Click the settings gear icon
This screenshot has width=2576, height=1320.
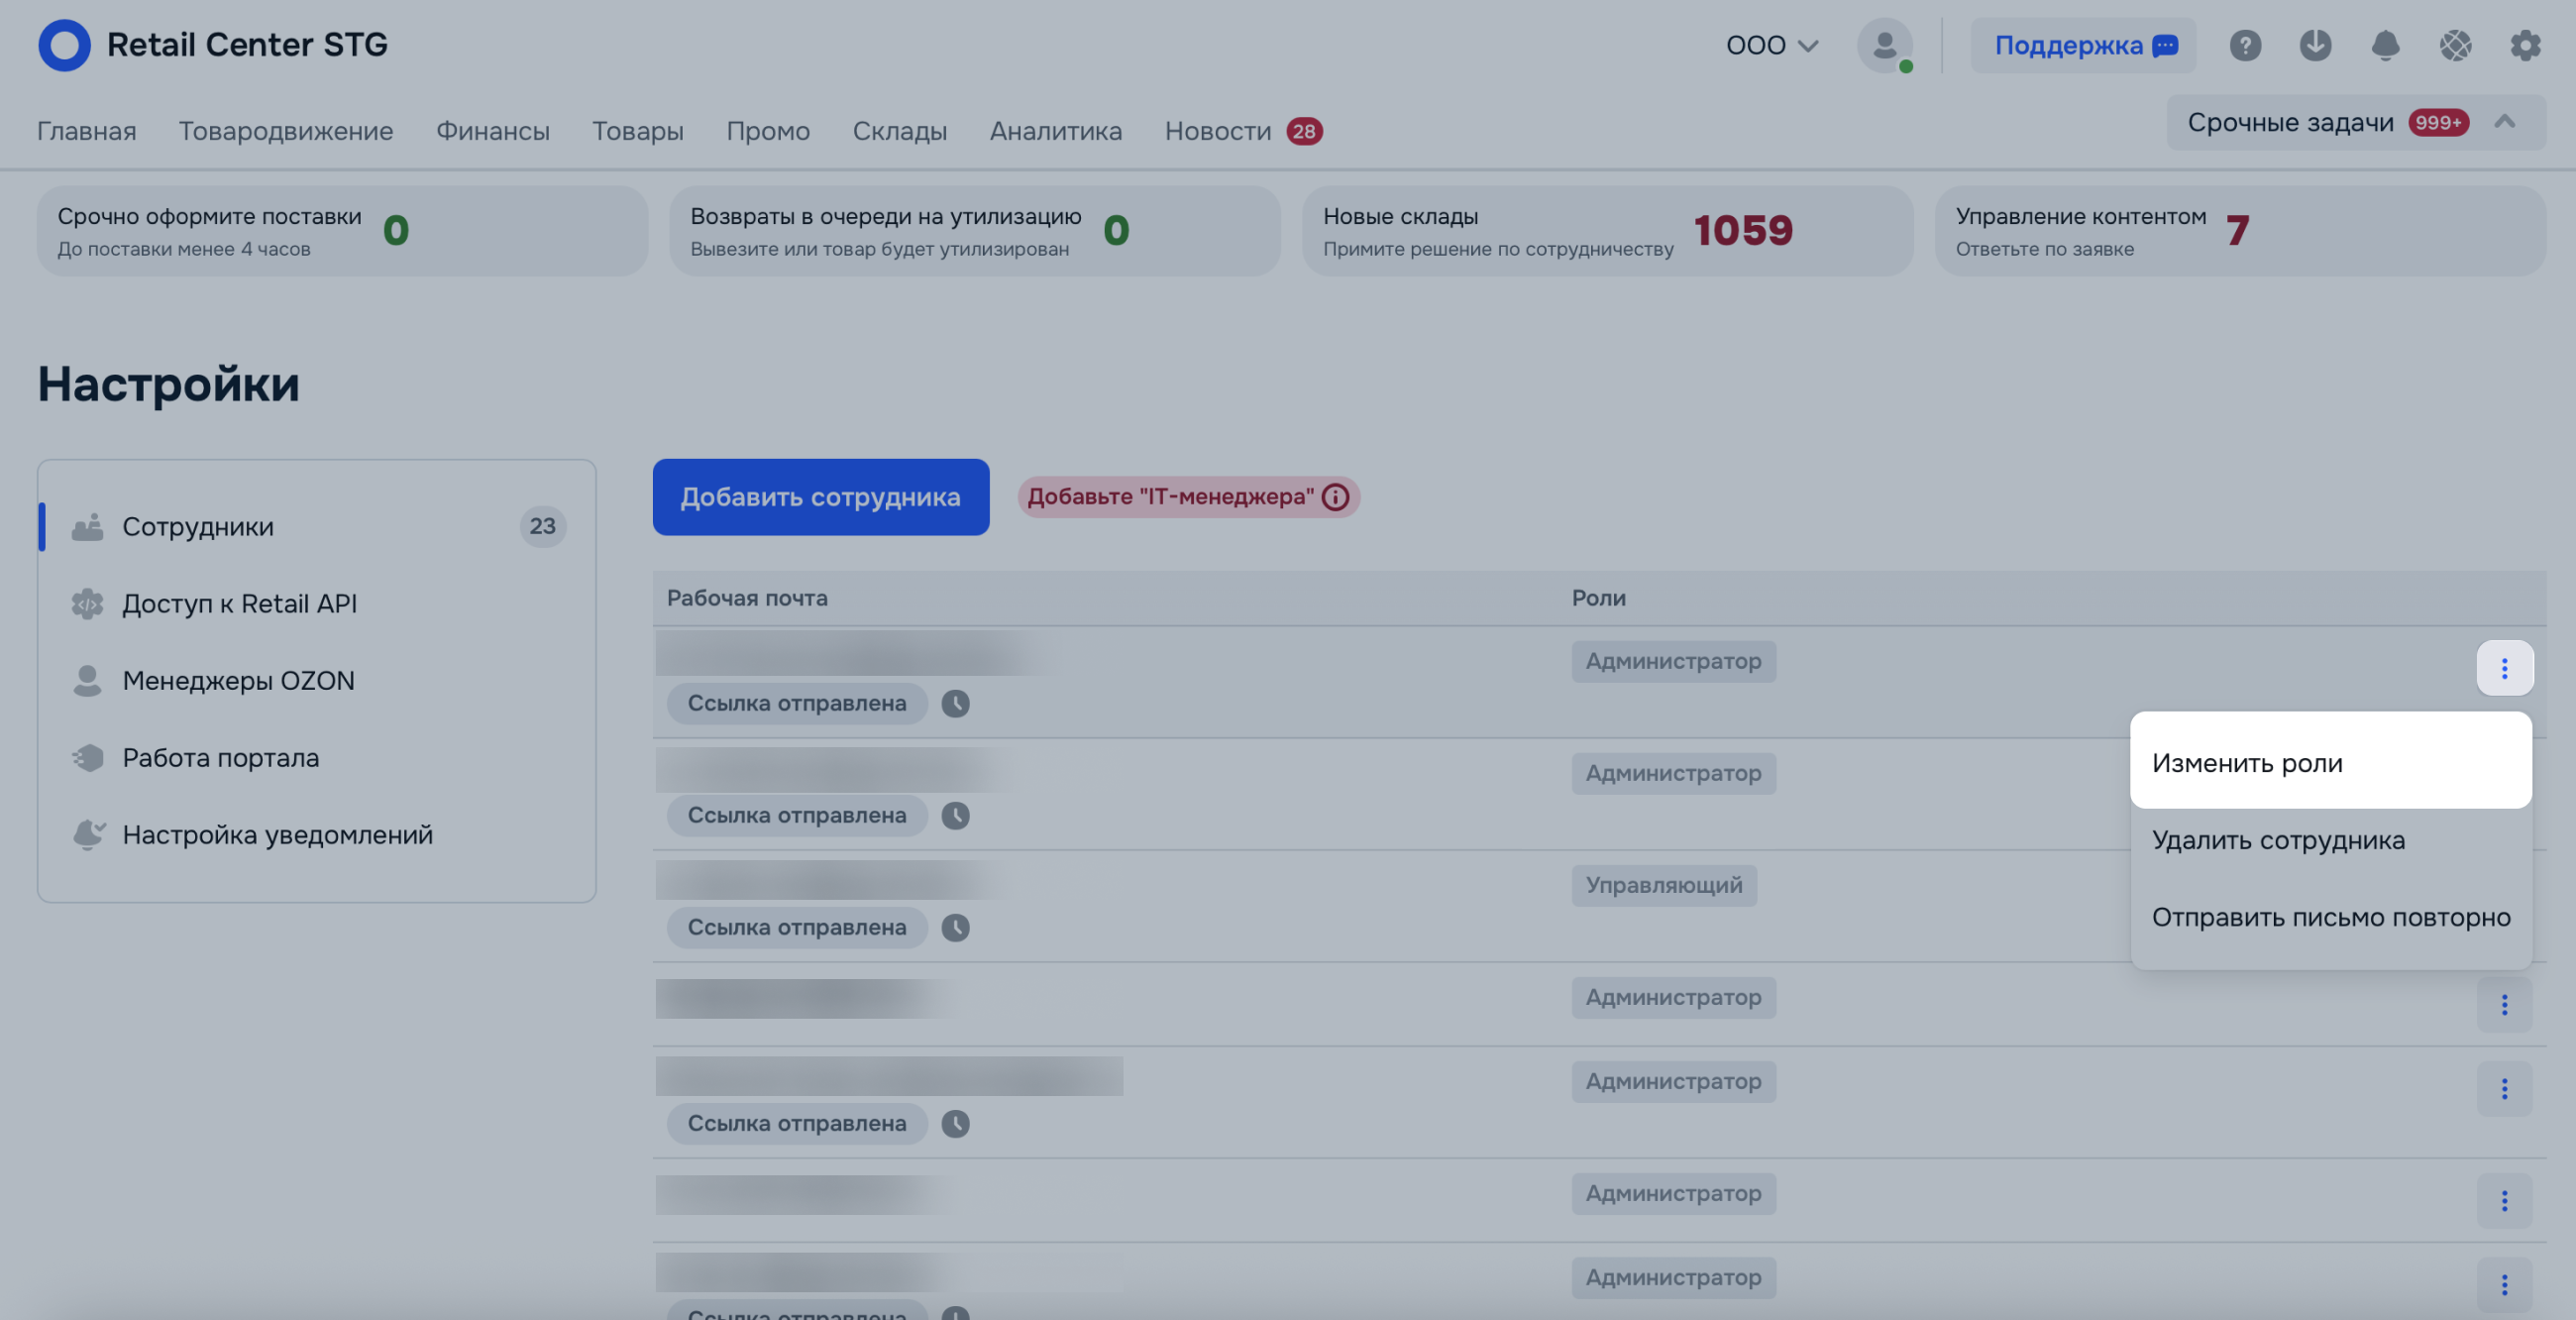2525,45
